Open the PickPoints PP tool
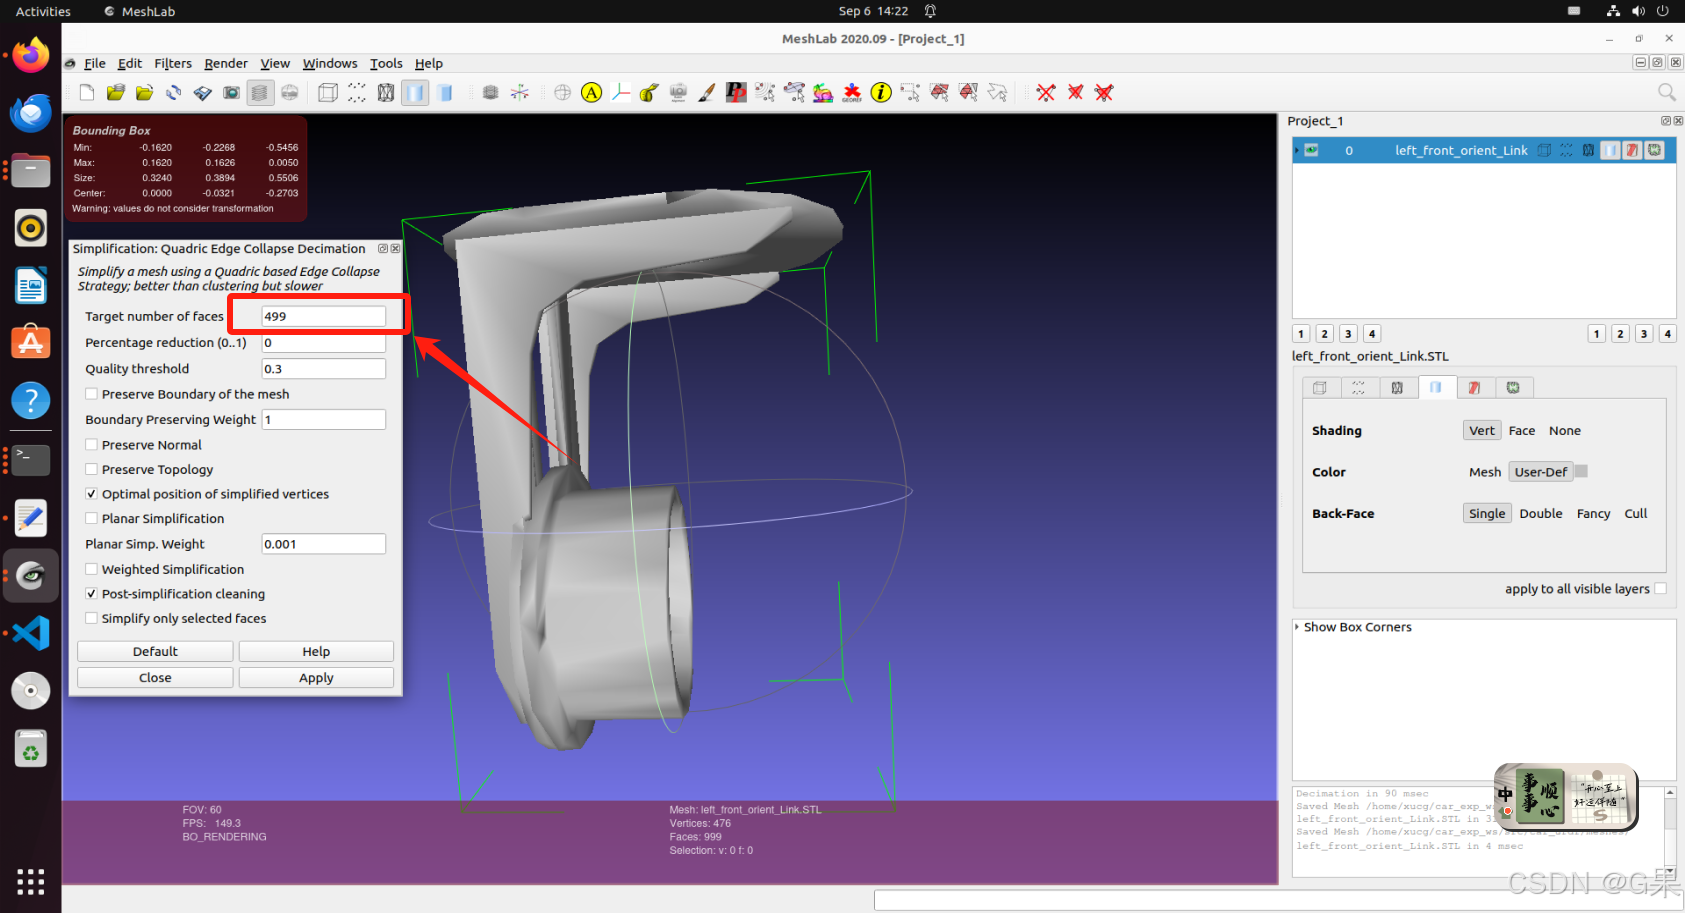The width and height of the screenshot is (1685, 913). tap(736, 93)
